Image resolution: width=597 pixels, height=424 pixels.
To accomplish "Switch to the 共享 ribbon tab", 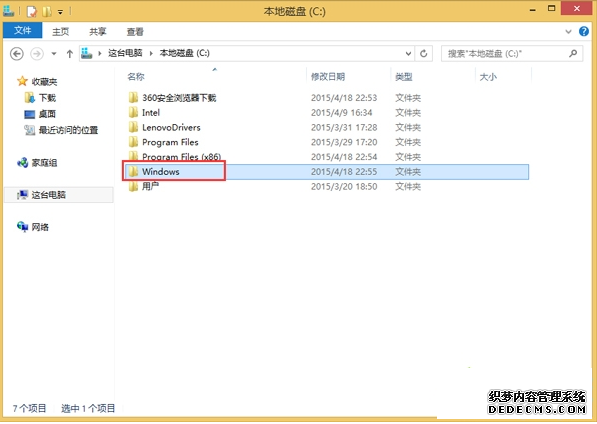I will click(97, 32).
